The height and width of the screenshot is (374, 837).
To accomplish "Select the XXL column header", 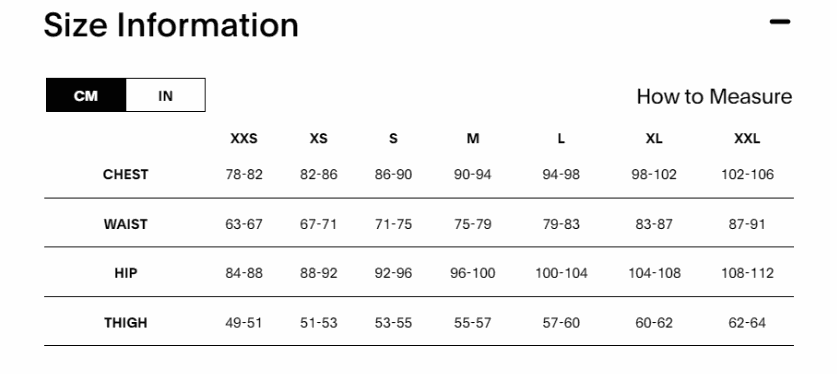I will click(x=747, y=139).
